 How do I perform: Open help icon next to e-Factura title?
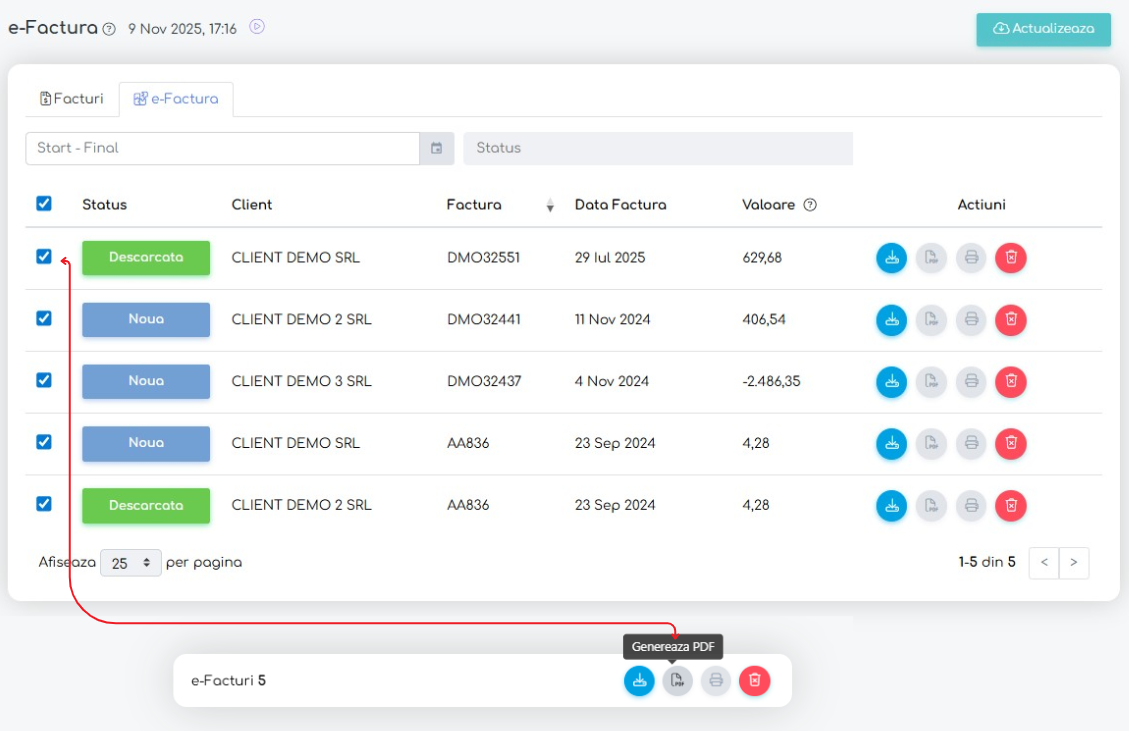(109, 29)
